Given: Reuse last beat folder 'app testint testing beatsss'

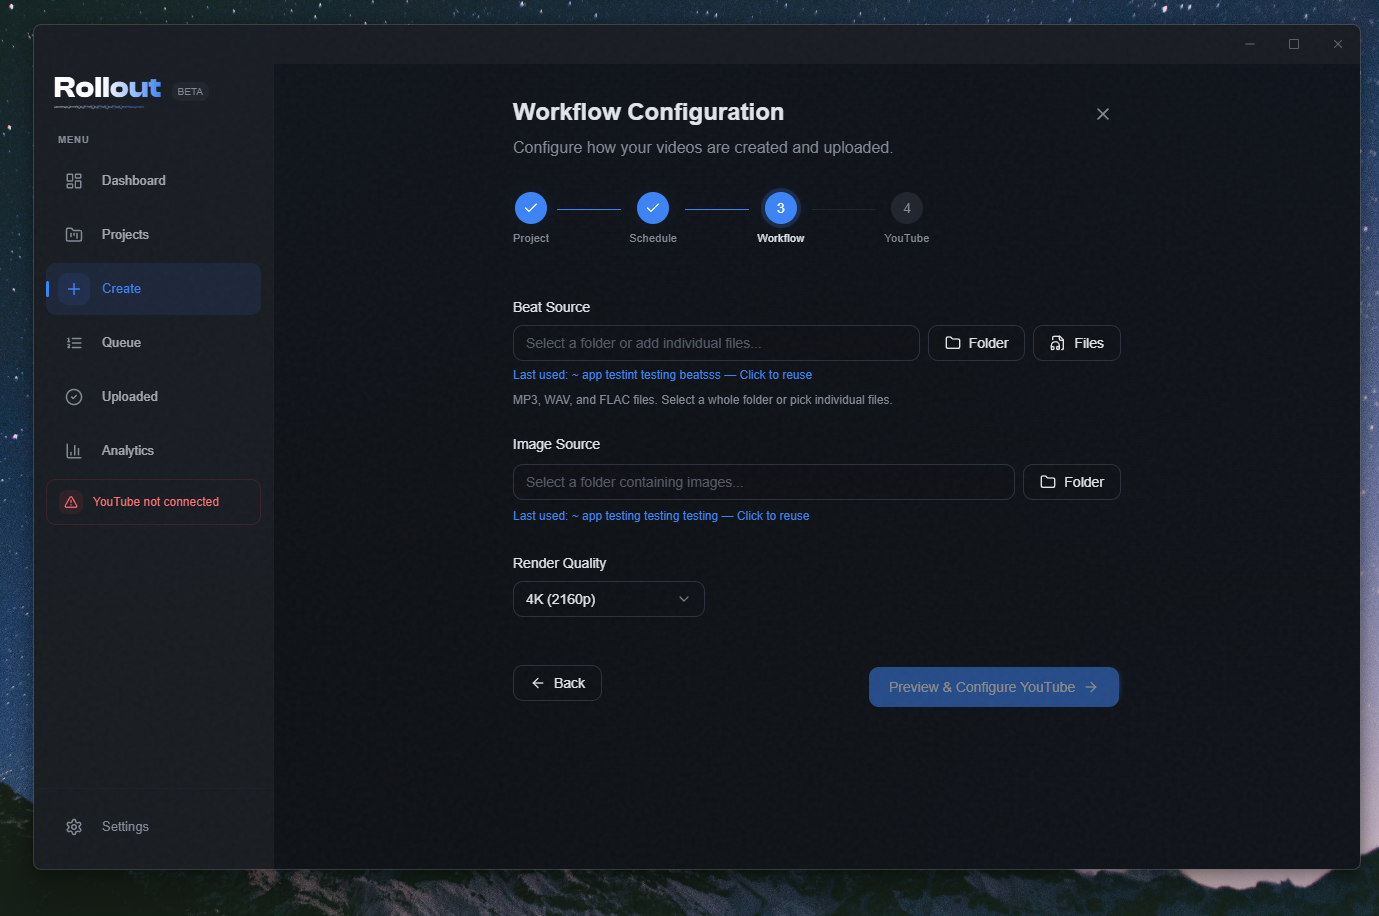Looking at the screenshot, I should point(662,375).
